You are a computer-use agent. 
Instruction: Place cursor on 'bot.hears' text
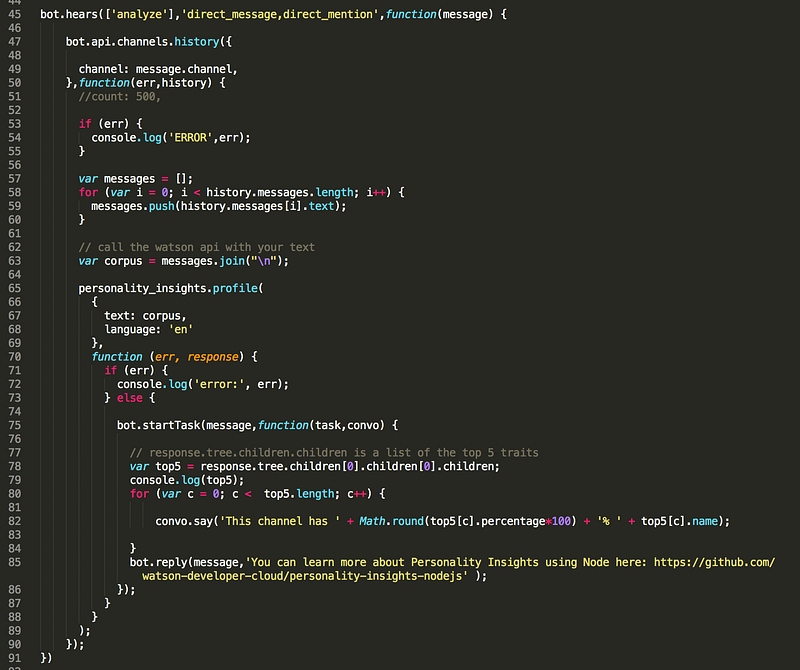69,14
